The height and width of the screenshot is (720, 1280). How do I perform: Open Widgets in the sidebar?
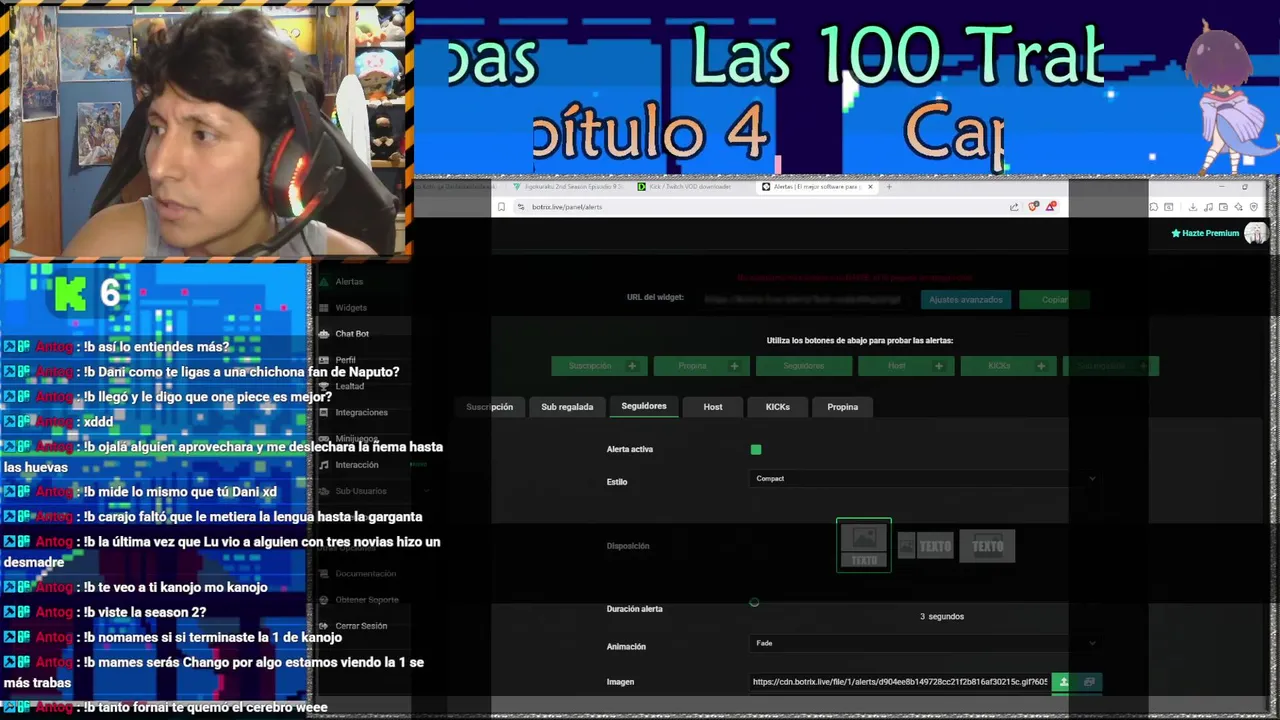point(351,308)
